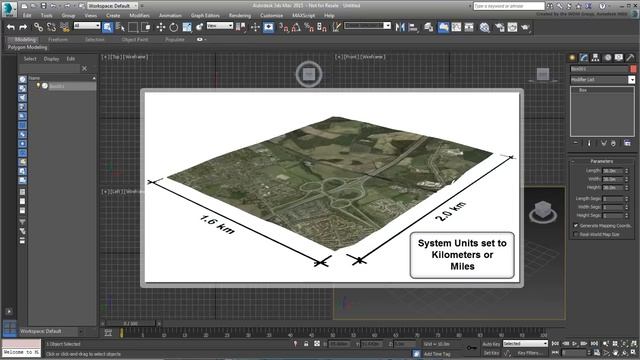The image size is (640, 360).
Task: Activate the Select and Scale tool
Action: (x=187, y=27)
